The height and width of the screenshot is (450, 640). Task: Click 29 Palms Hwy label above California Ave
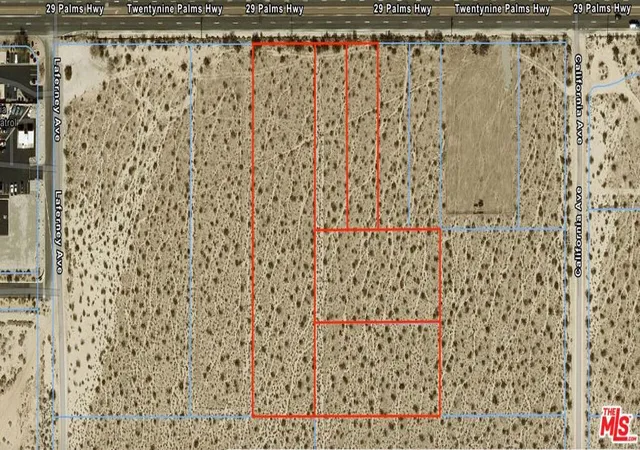click(x=602, y=8)
